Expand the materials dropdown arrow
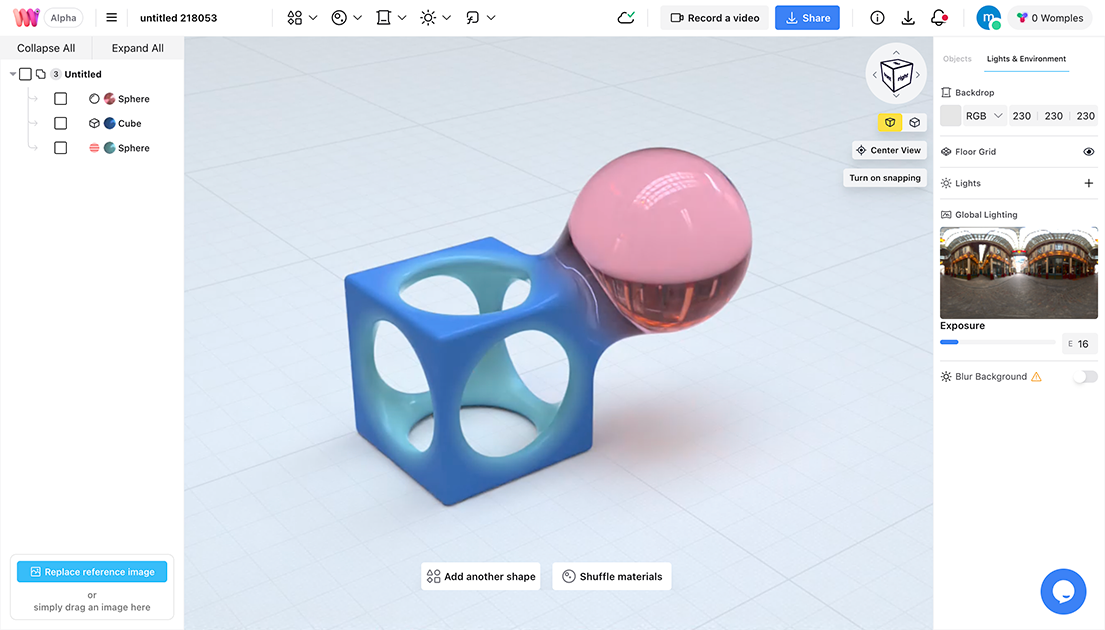 coord(357,18)
